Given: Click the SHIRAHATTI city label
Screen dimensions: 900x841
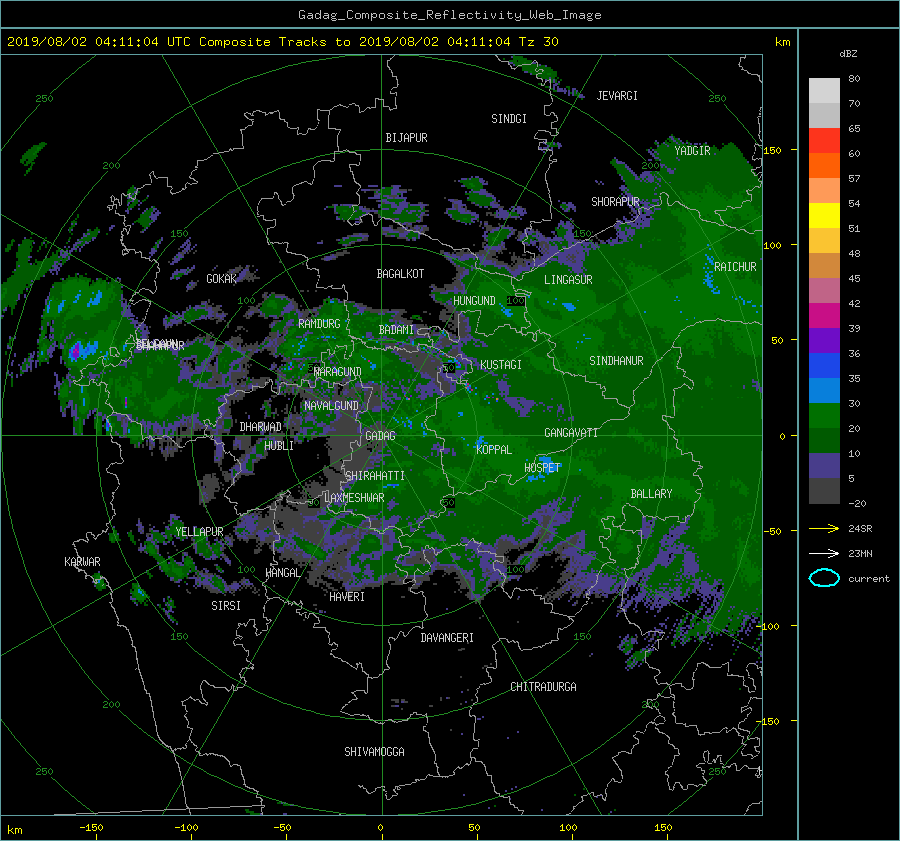Looking at the screenshot, I should pyautogui.click(x=375, y=476).
